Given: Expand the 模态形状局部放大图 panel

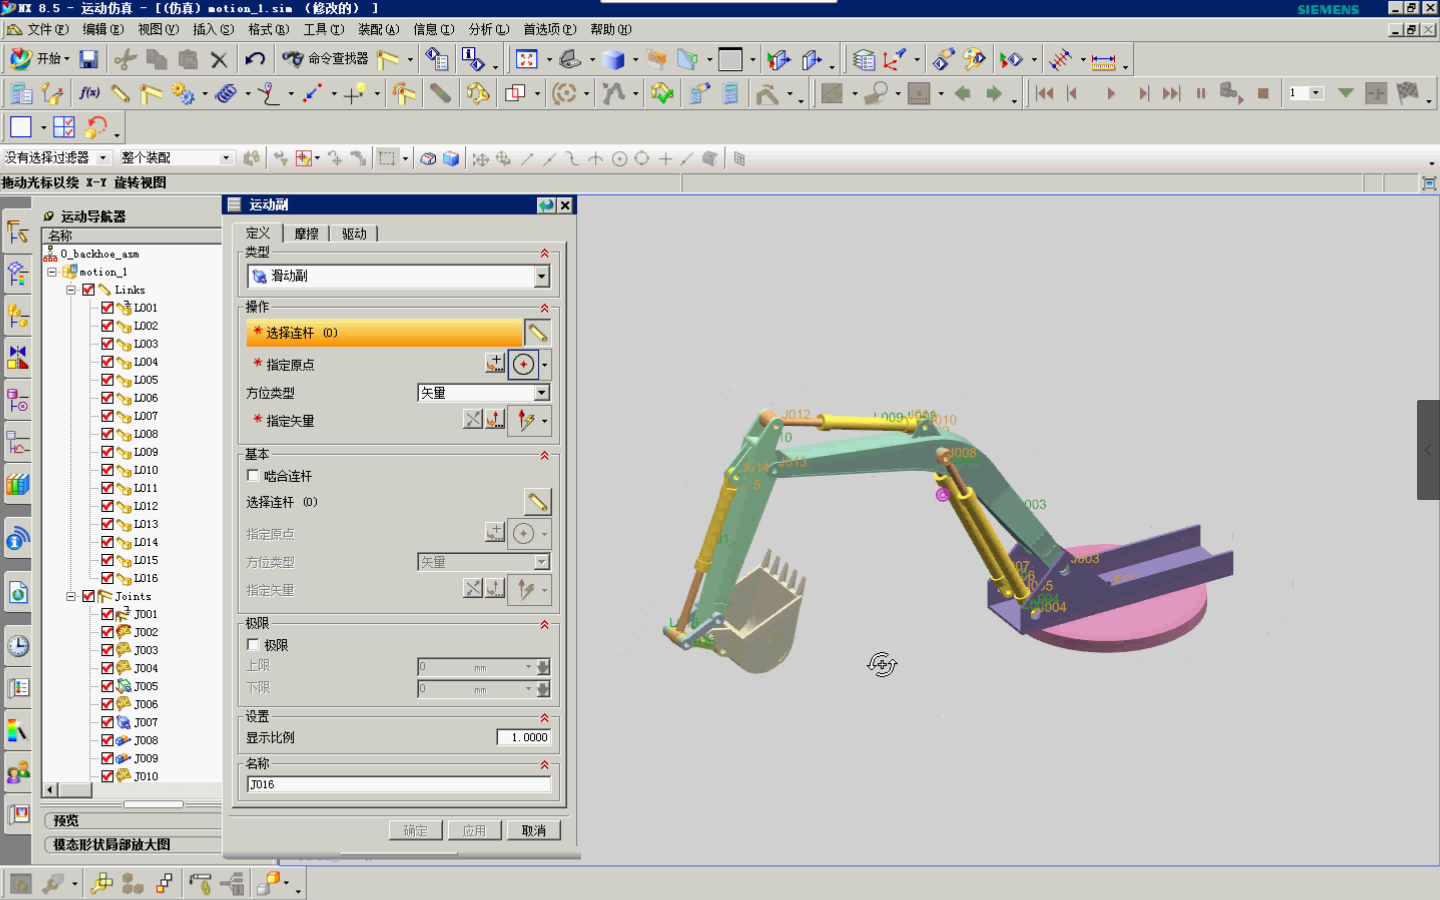Looking at the screenshot, I should point(132,844).
